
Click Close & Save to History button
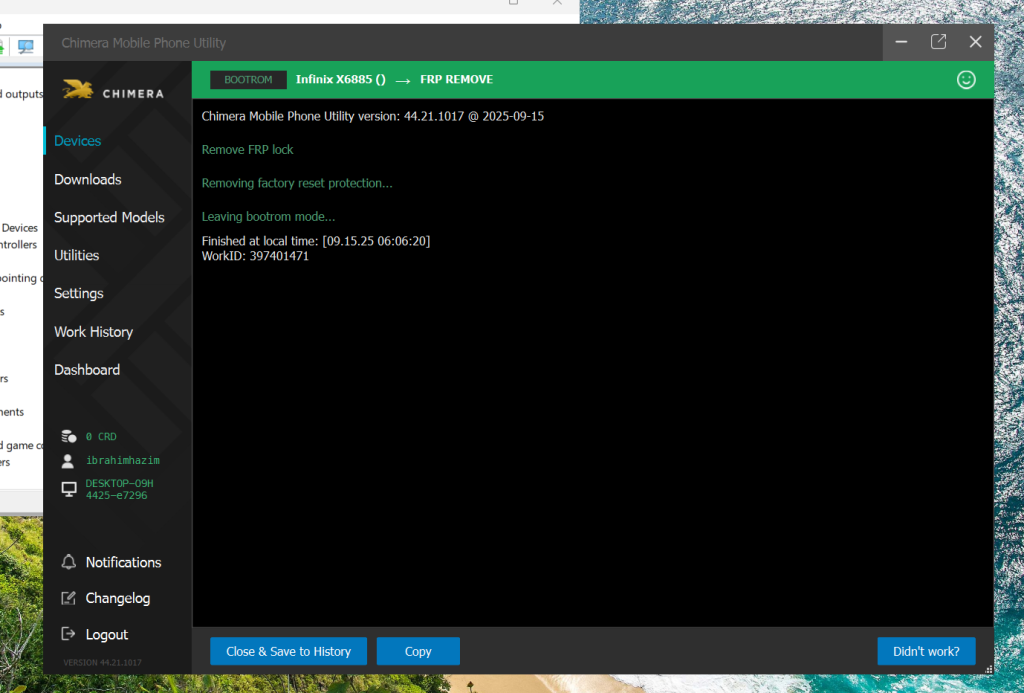288,651
